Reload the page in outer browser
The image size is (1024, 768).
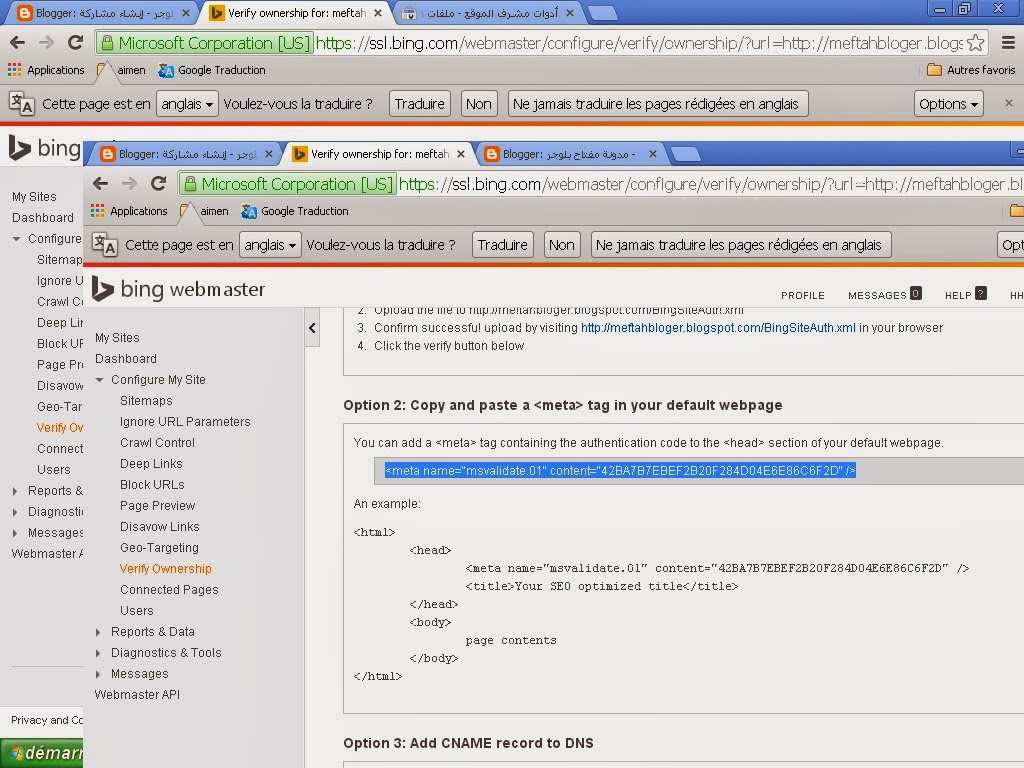click(76, 43)
